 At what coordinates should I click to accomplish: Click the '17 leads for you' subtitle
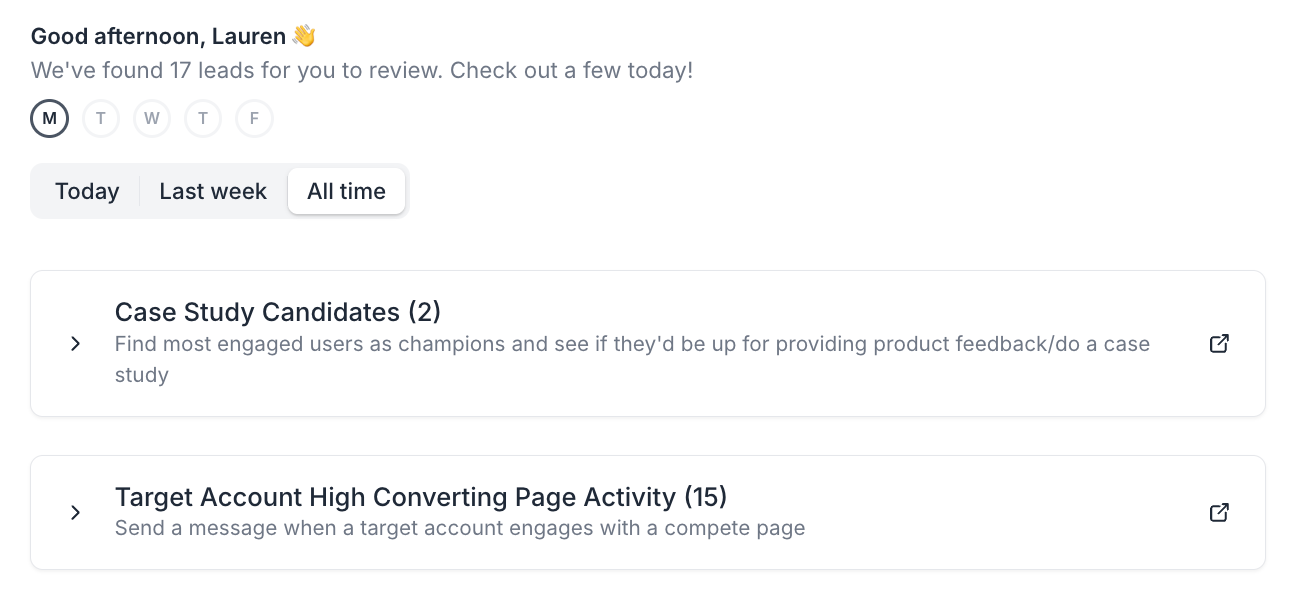click(361, 71)
